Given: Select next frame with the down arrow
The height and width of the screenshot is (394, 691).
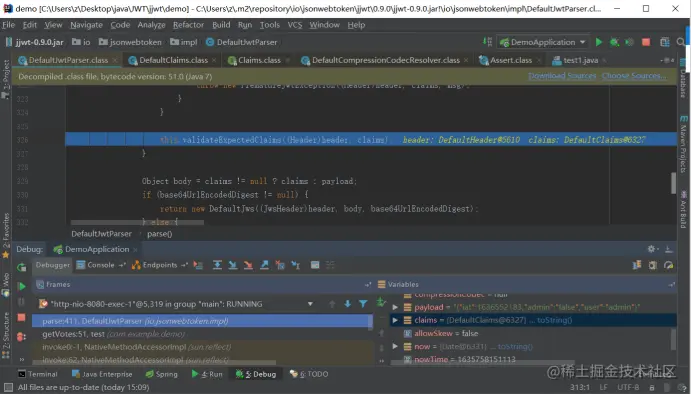Looking at the screenshot, I should (347, 304).
